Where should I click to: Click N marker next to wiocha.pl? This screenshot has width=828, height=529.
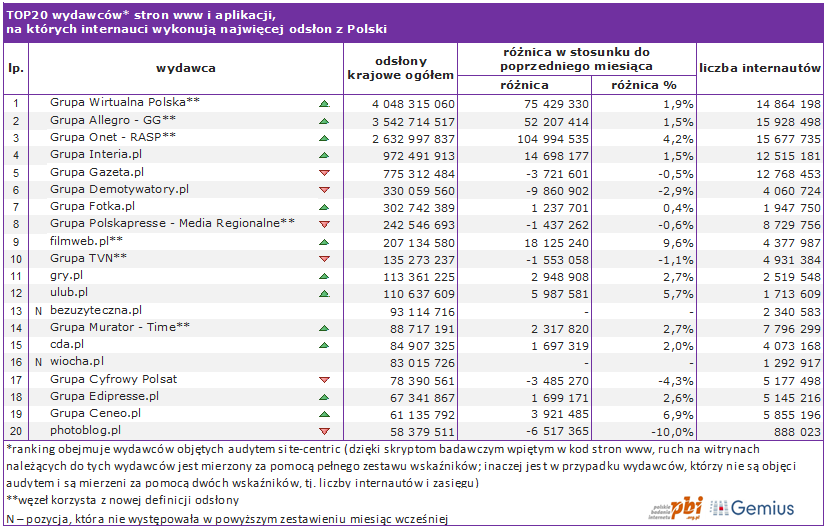point(38,362)
